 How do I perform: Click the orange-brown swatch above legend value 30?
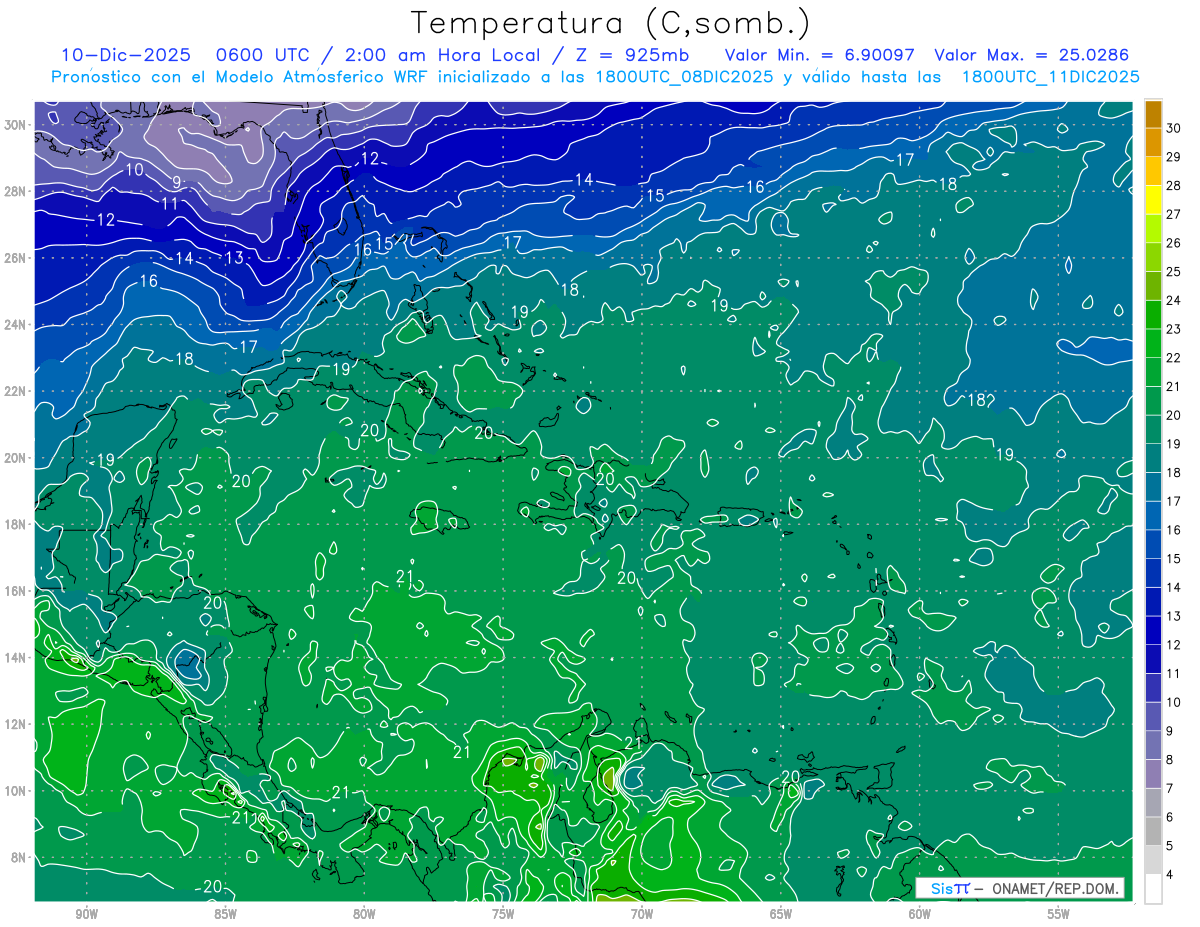[1153, 114]
